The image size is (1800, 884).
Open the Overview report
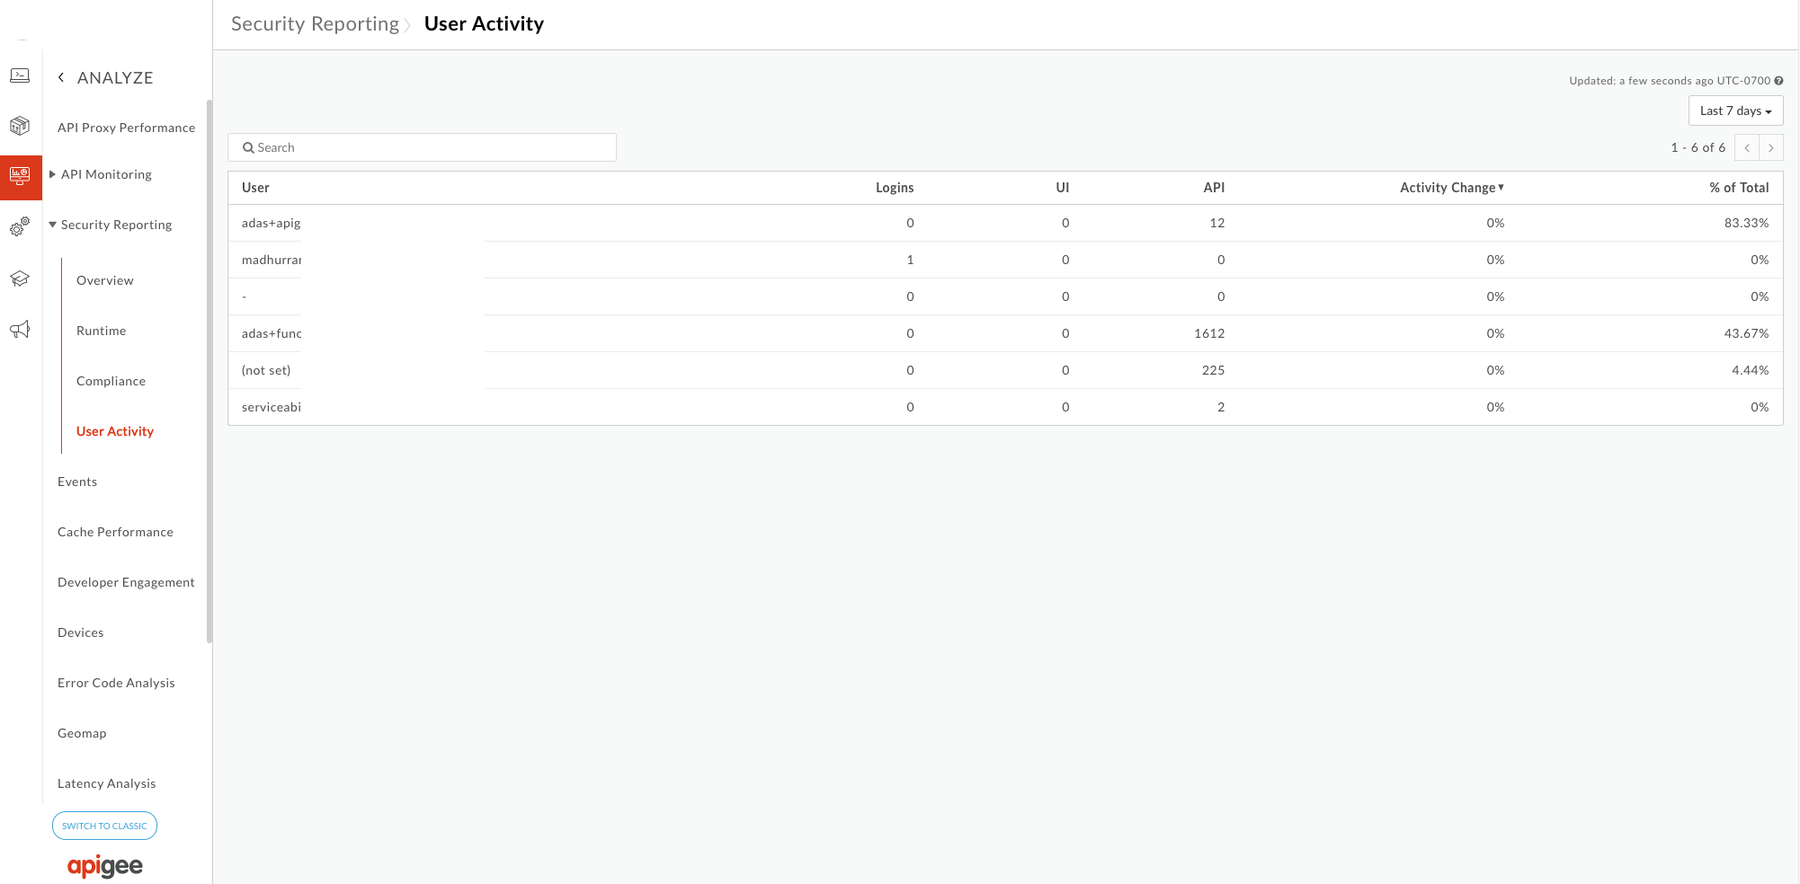(x=105, y=281)
